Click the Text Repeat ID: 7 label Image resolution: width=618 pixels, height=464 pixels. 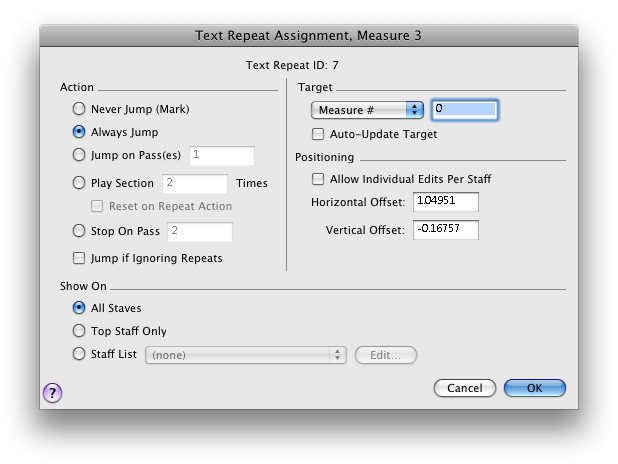292,65
